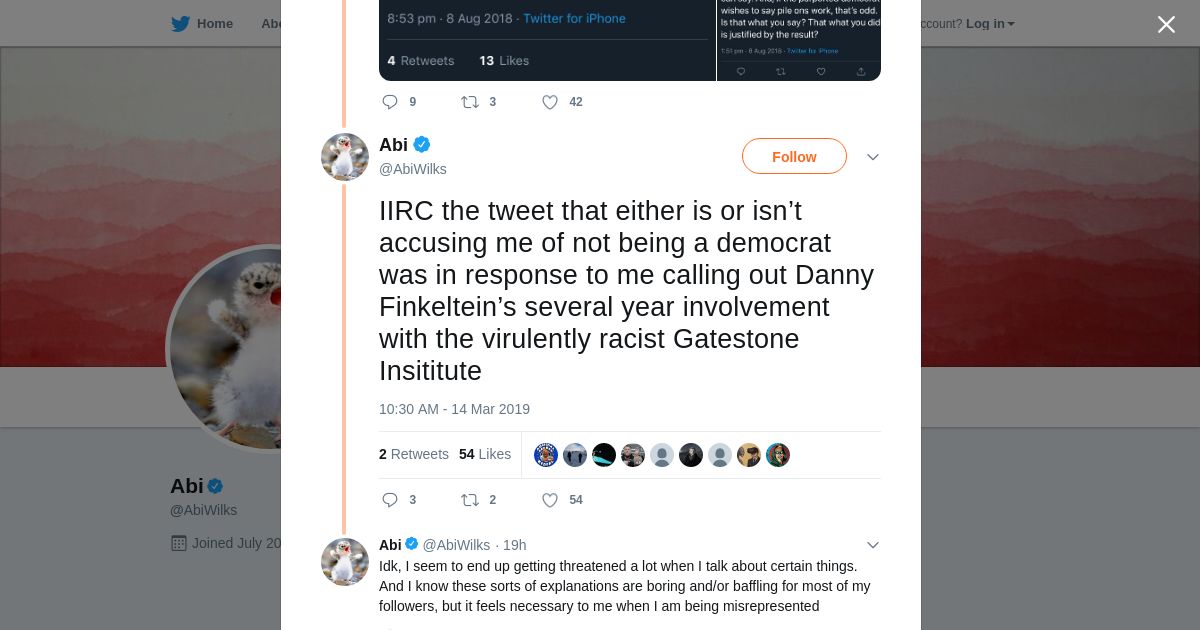This screenshot has width=1200, height=630.
Task: Click the reply icon showing 9 replies
Action: coord(390,102)
